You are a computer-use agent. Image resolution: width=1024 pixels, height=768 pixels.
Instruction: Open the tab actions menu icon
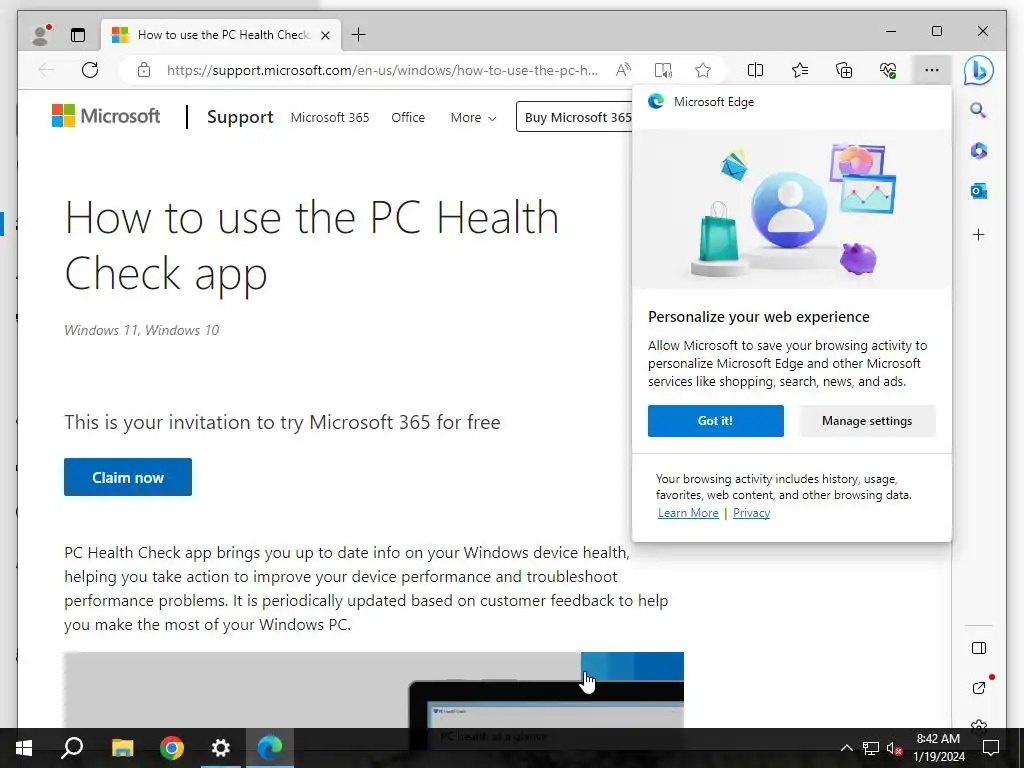(78, 35)
